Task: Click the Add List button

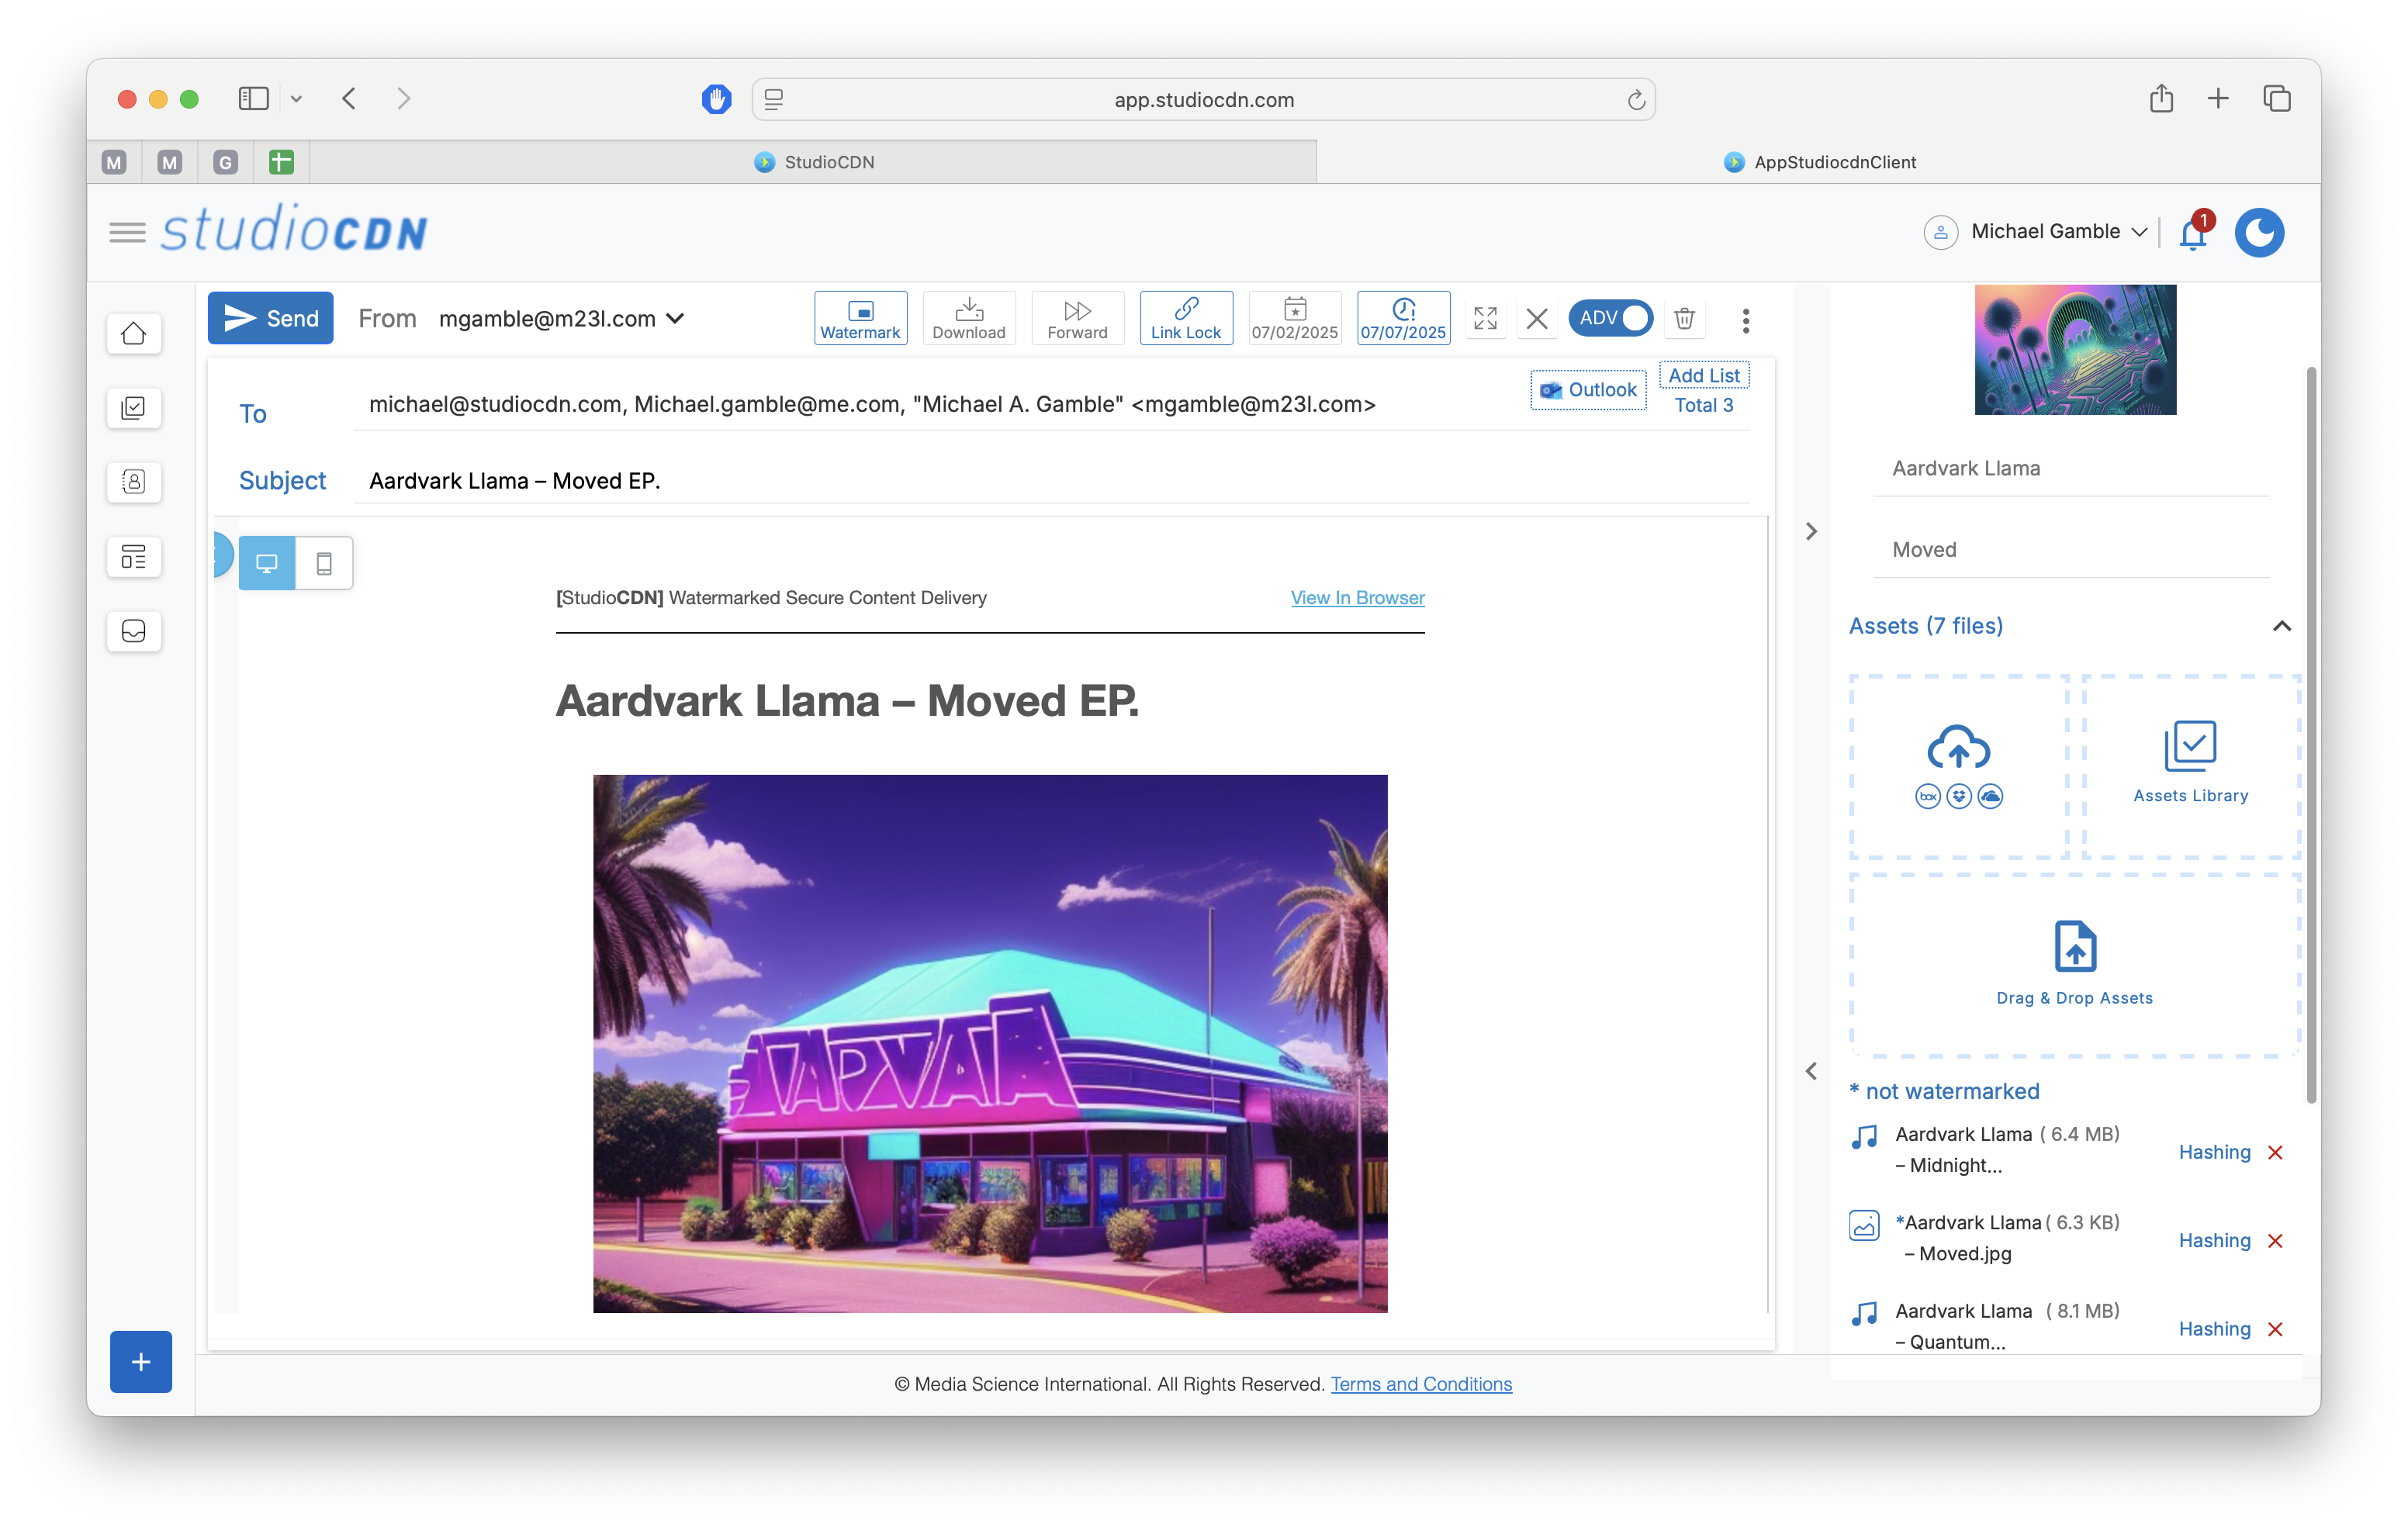Action: click(x=1704, y=375)
